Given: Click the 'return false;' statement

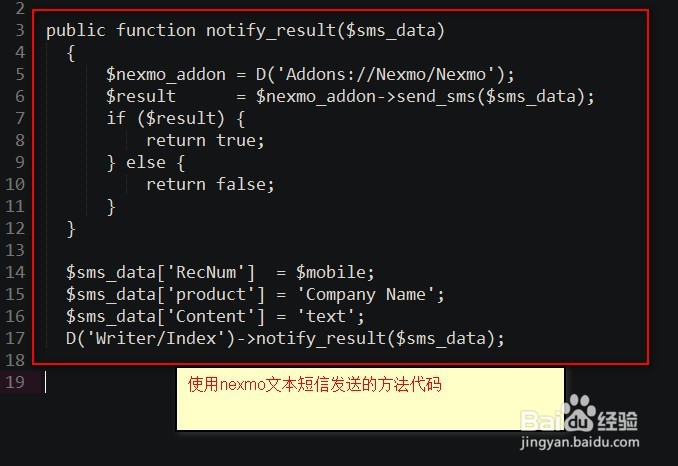Looking at the screenshot, I should [x=210, y=184].
